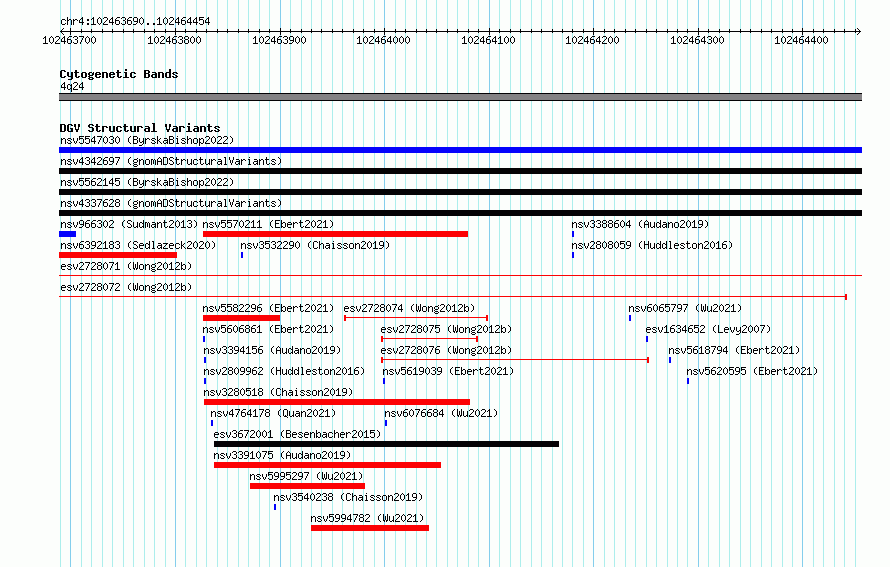Click esv2728074 (Wong2012b) label

point(409,308)
